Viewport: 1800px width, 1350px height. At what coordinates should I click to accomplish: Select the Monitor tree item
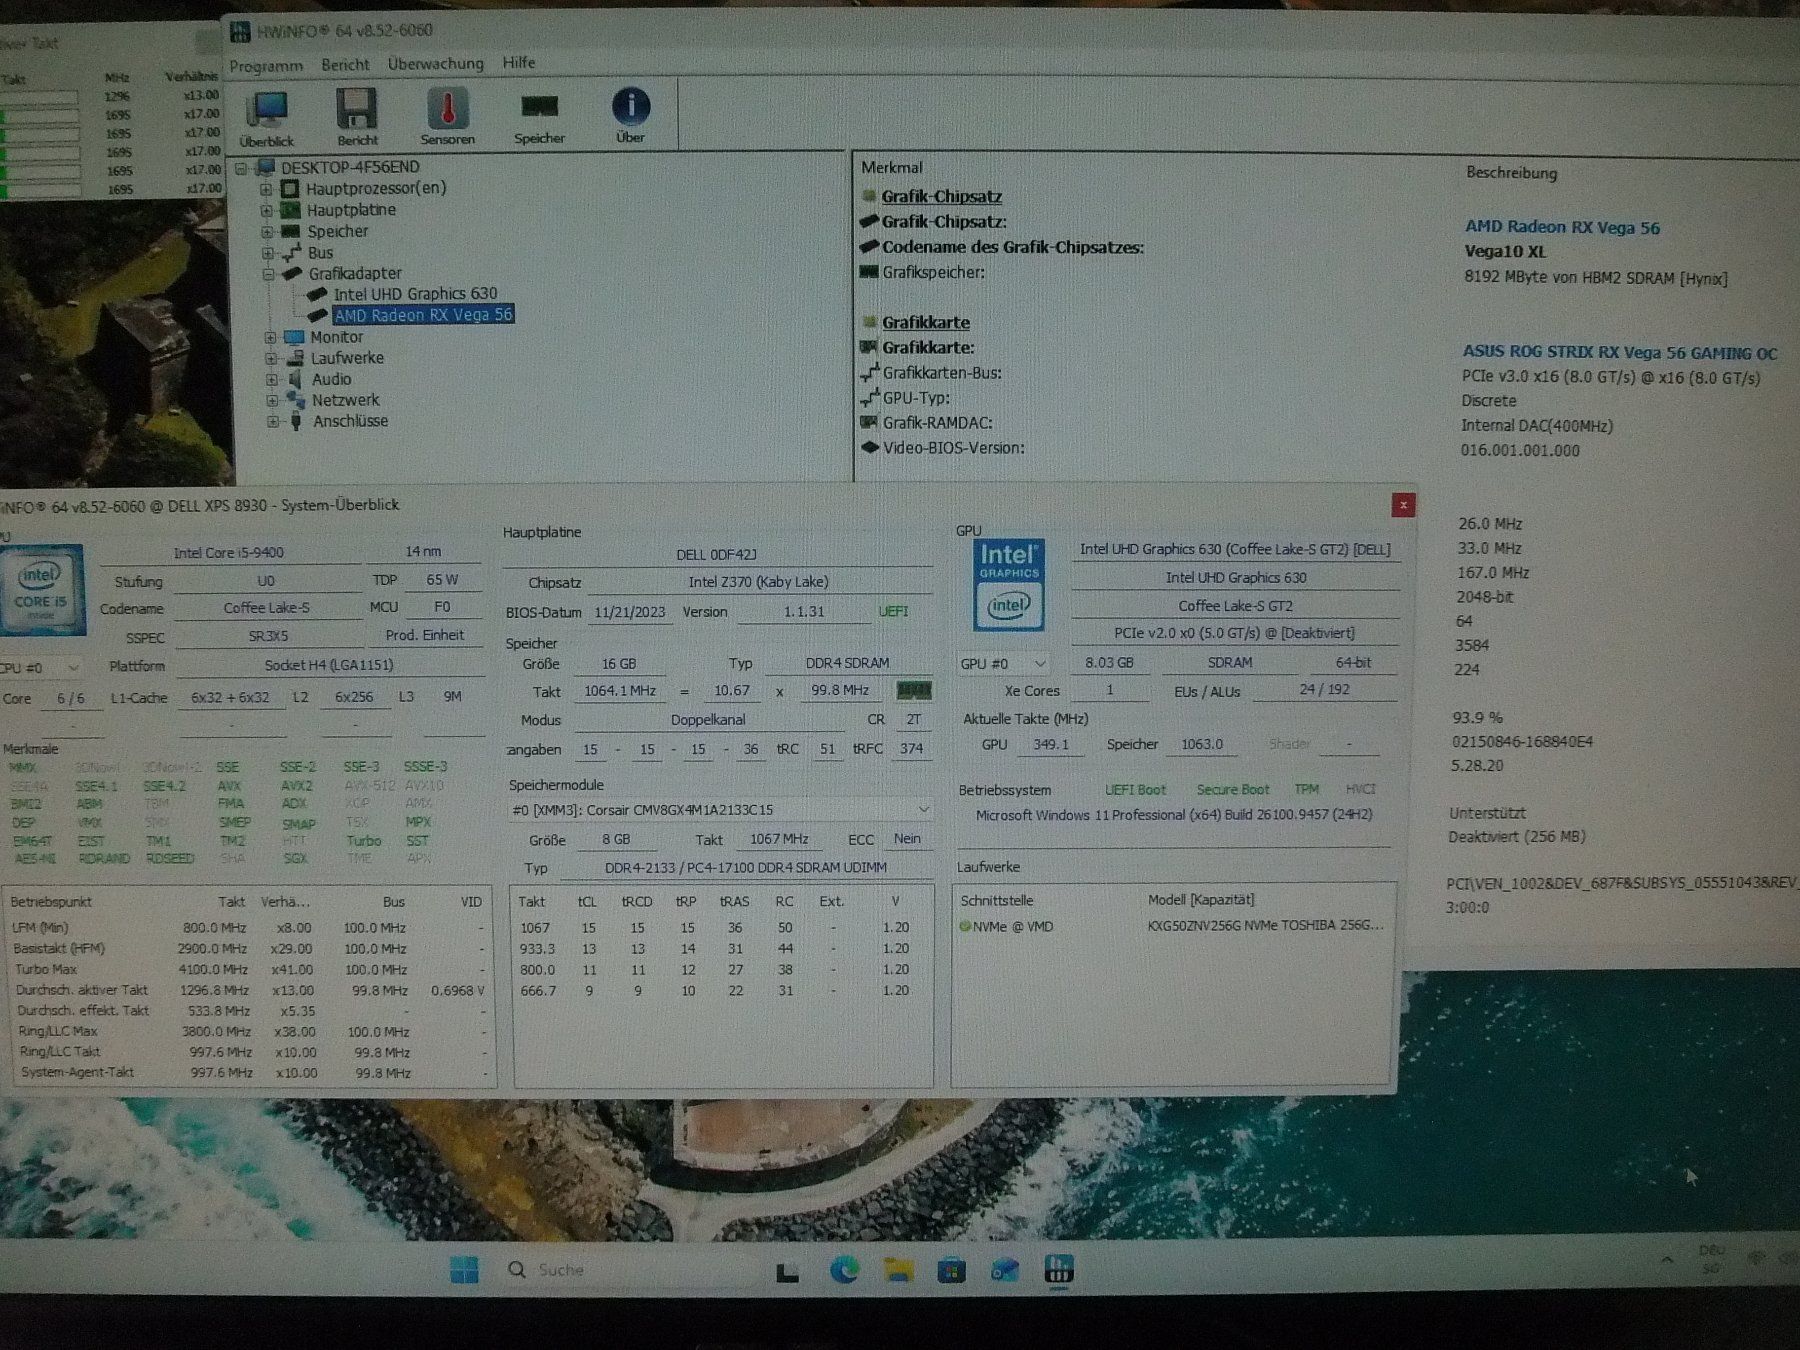point(336,337)
